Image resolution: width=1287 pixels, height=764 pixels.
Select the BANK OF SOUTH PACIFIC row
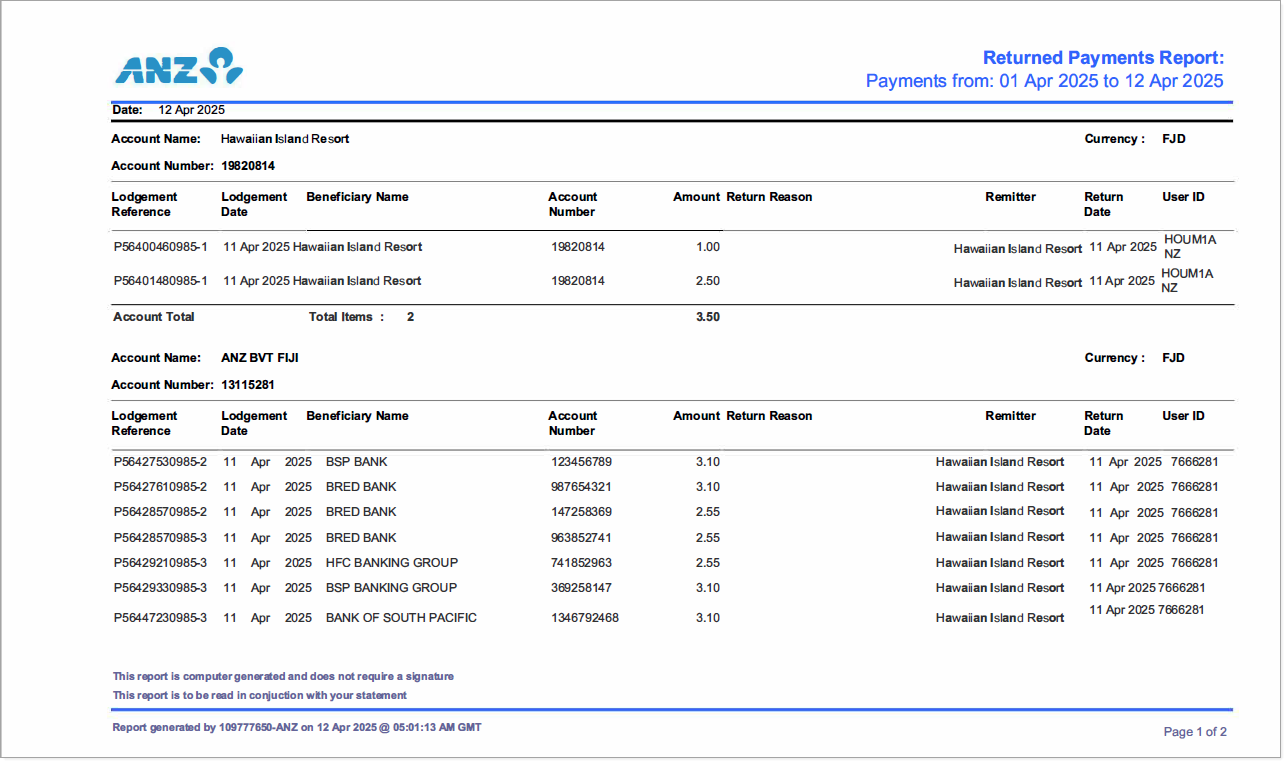tap(400, 617)
